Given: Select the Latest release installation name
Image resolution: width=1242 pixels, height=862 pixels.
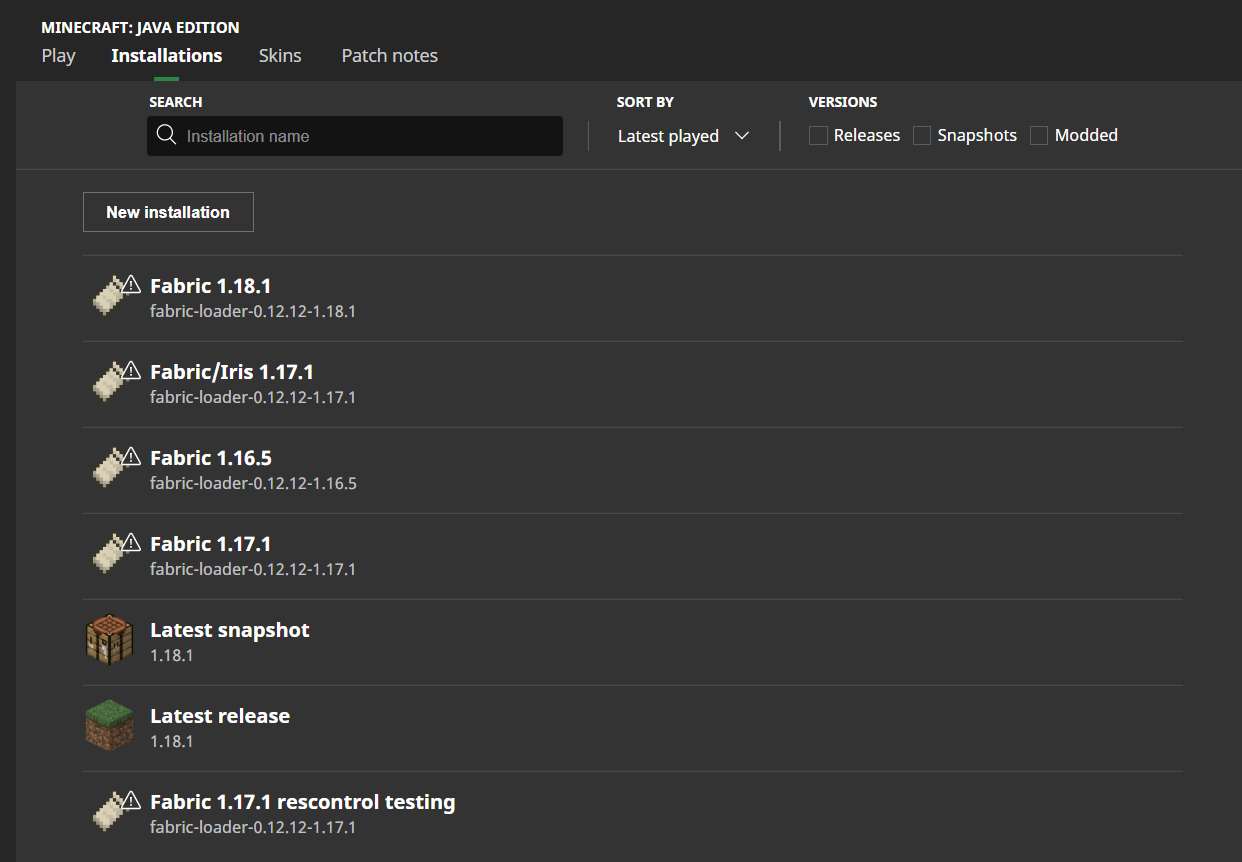Looking at the screenshot, I should [x=220, y=716].
